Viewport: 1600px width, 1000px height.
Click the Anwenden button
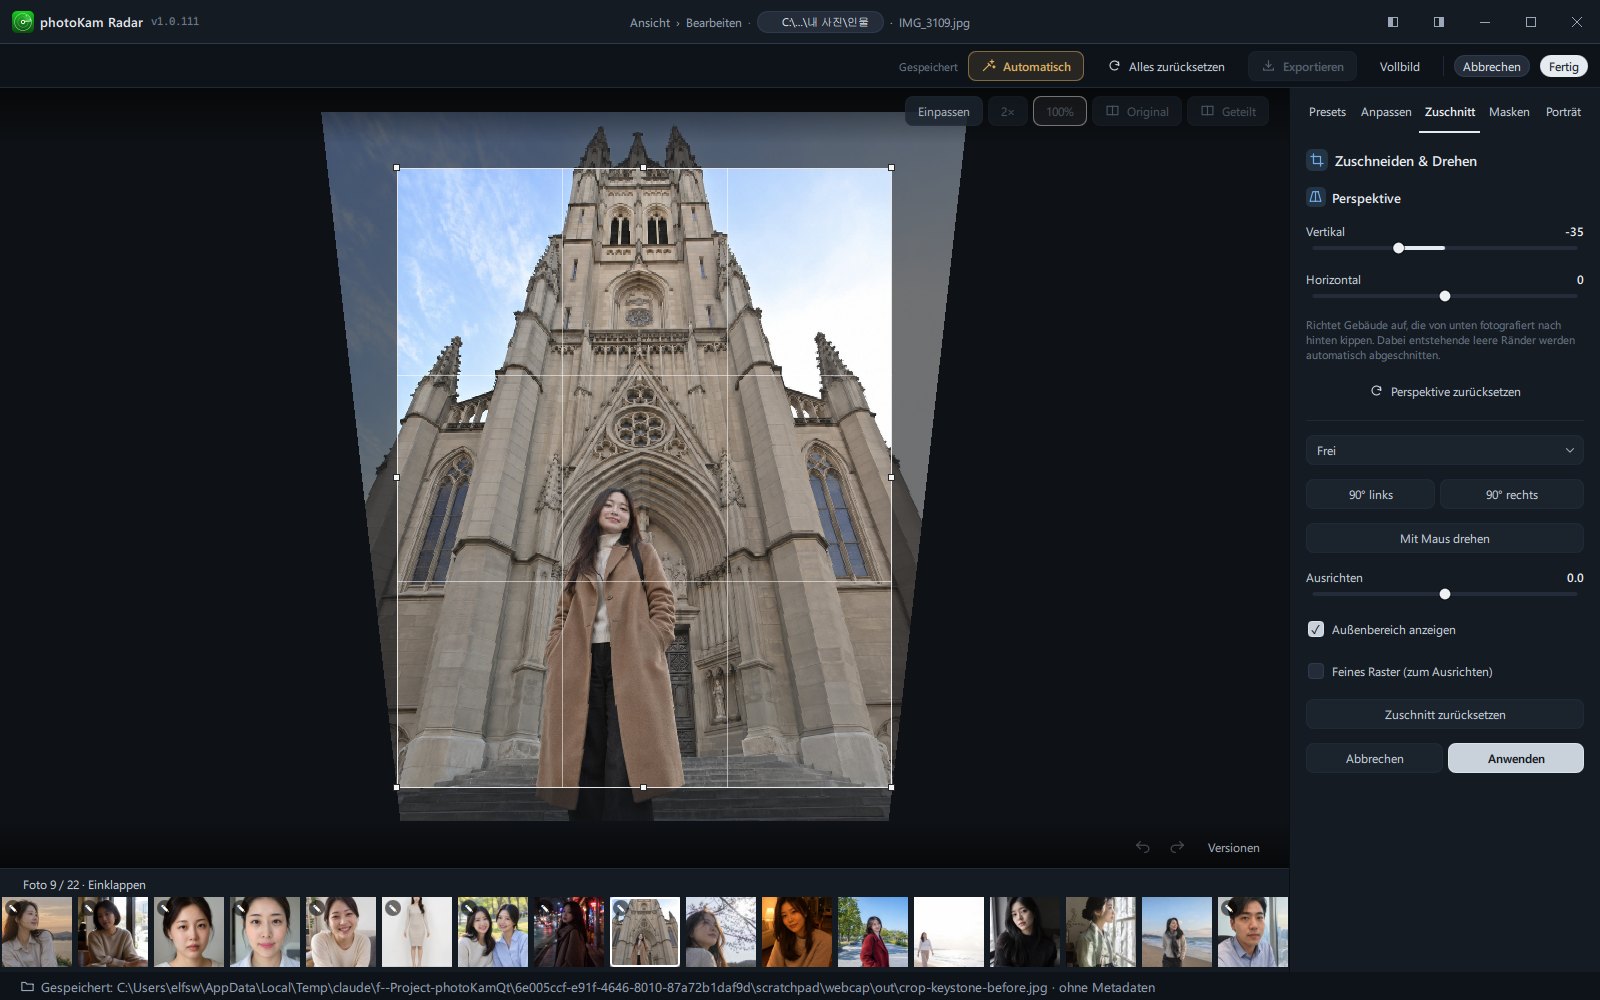(1516, 758)
